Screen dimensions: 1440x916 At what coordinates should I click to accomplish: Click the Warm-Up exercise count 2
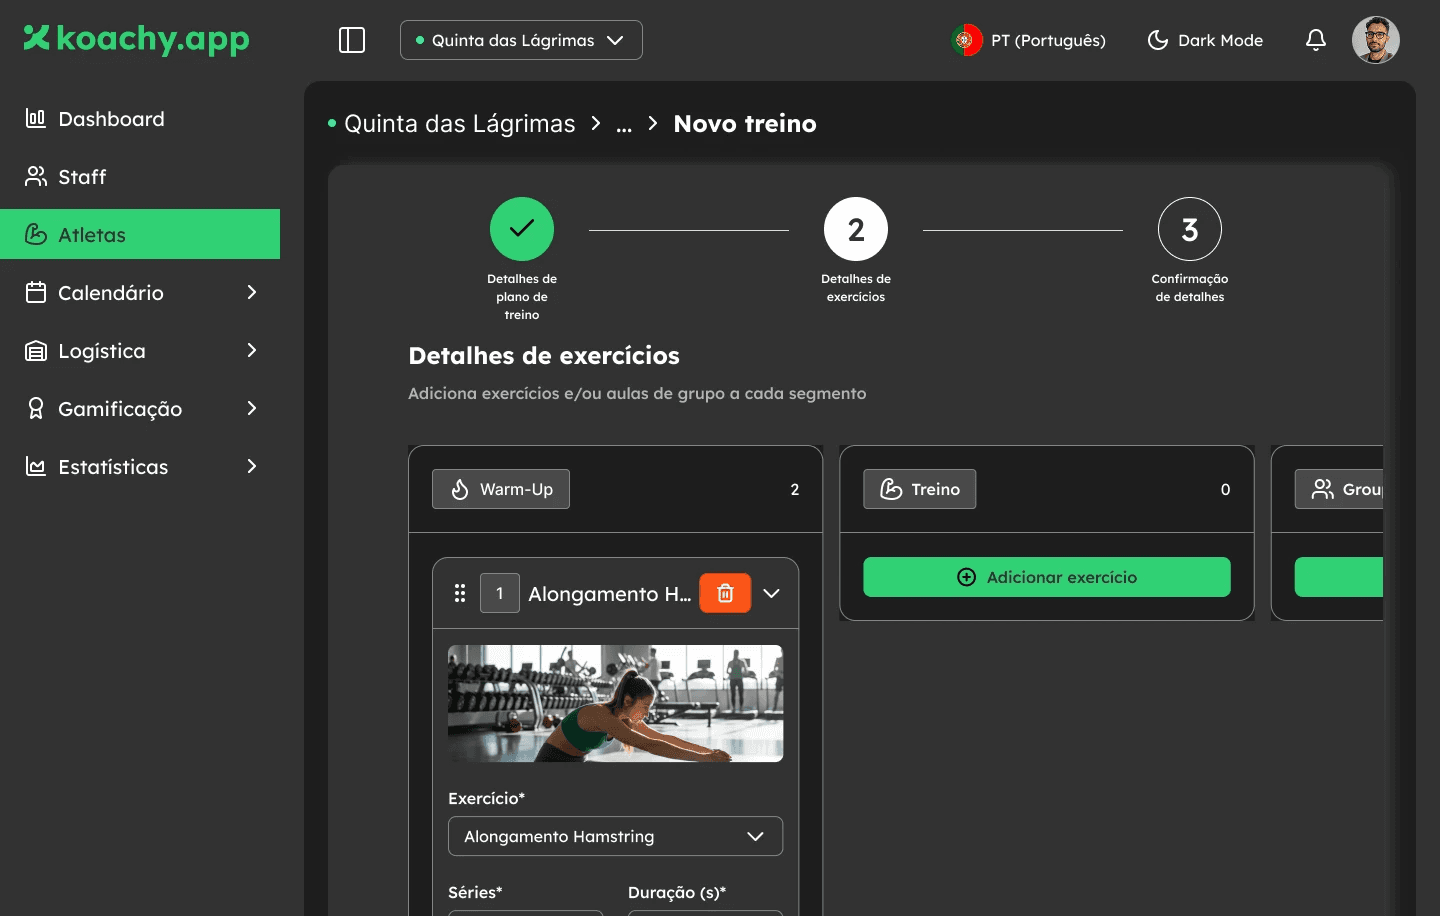[x=795, y=489]
